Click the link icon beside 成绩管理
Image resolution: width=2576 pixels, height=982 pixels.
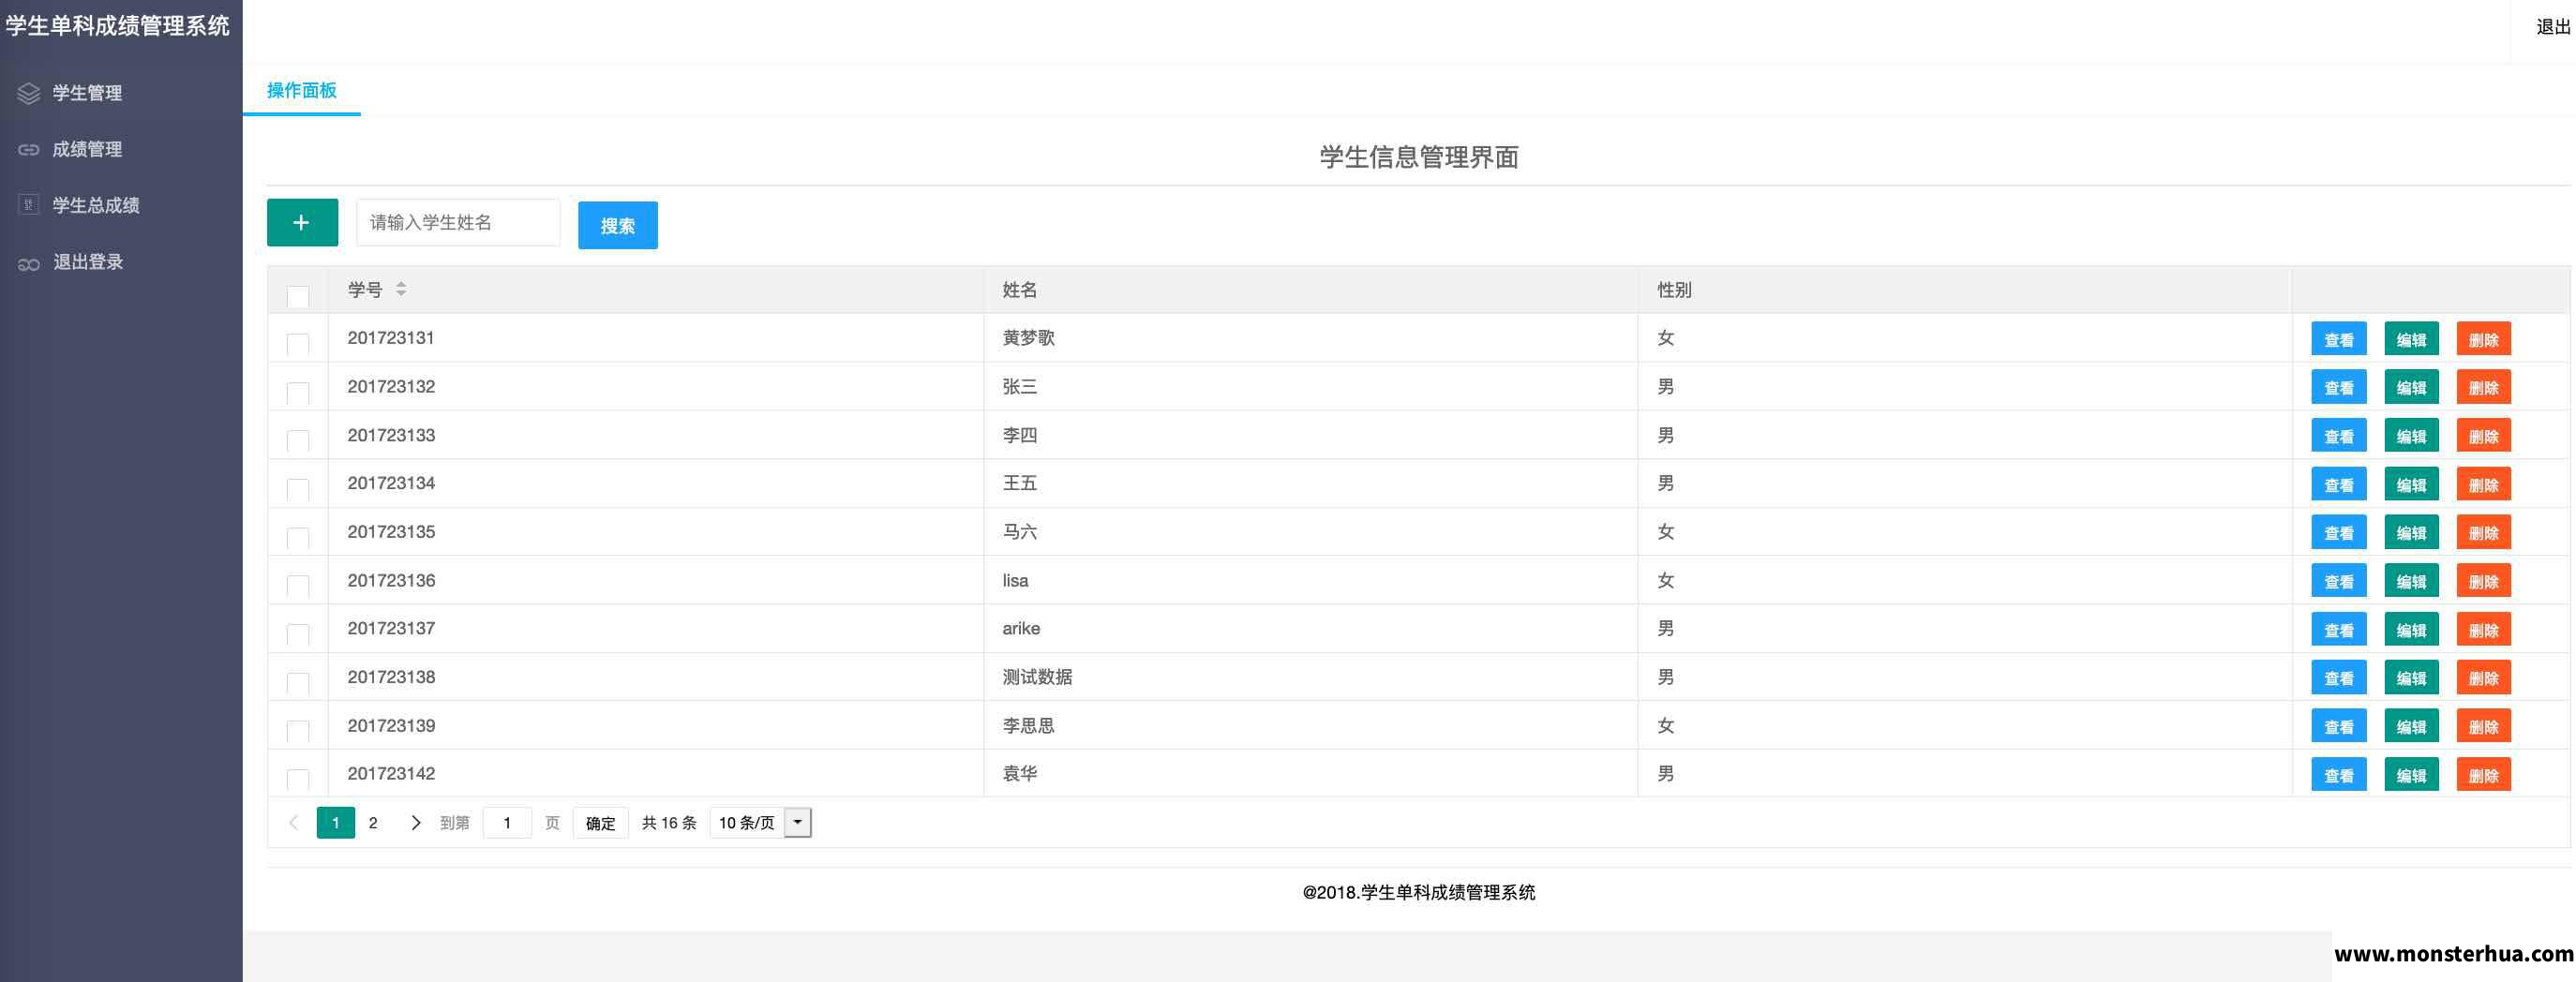coord(28,150)
